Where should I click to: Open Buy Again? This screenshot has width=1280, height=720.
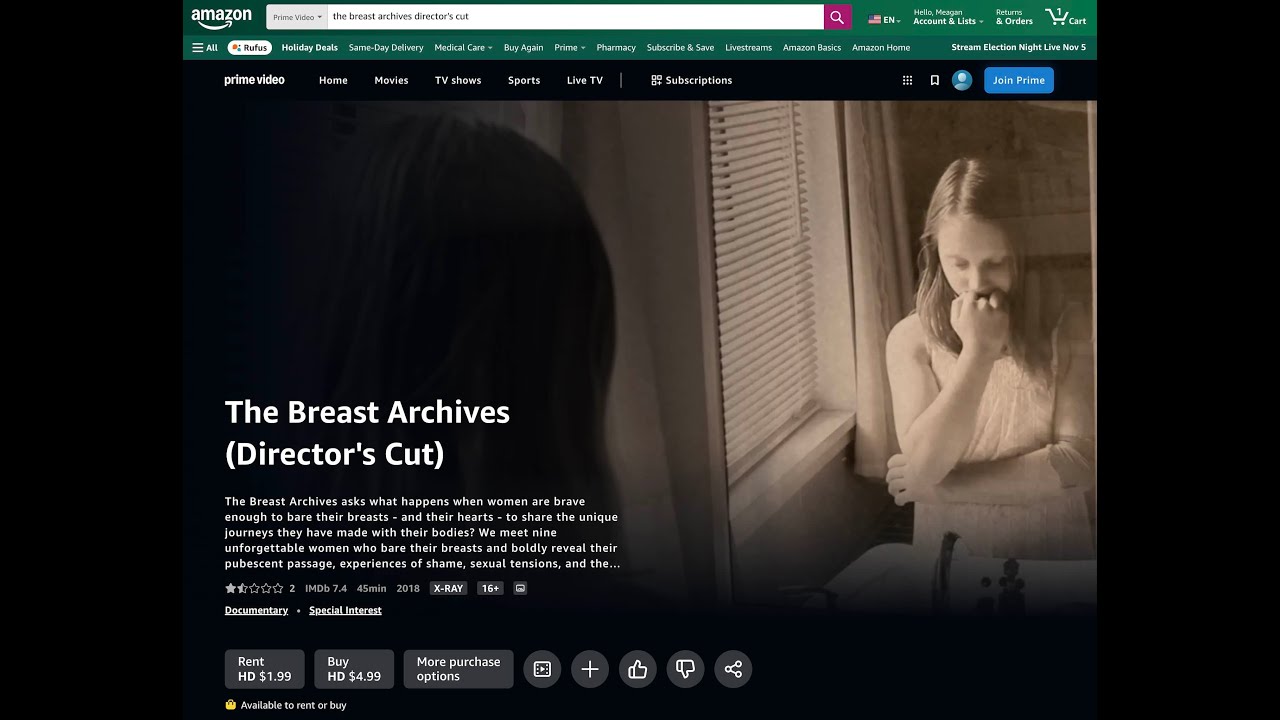click(x=524, y=47)
